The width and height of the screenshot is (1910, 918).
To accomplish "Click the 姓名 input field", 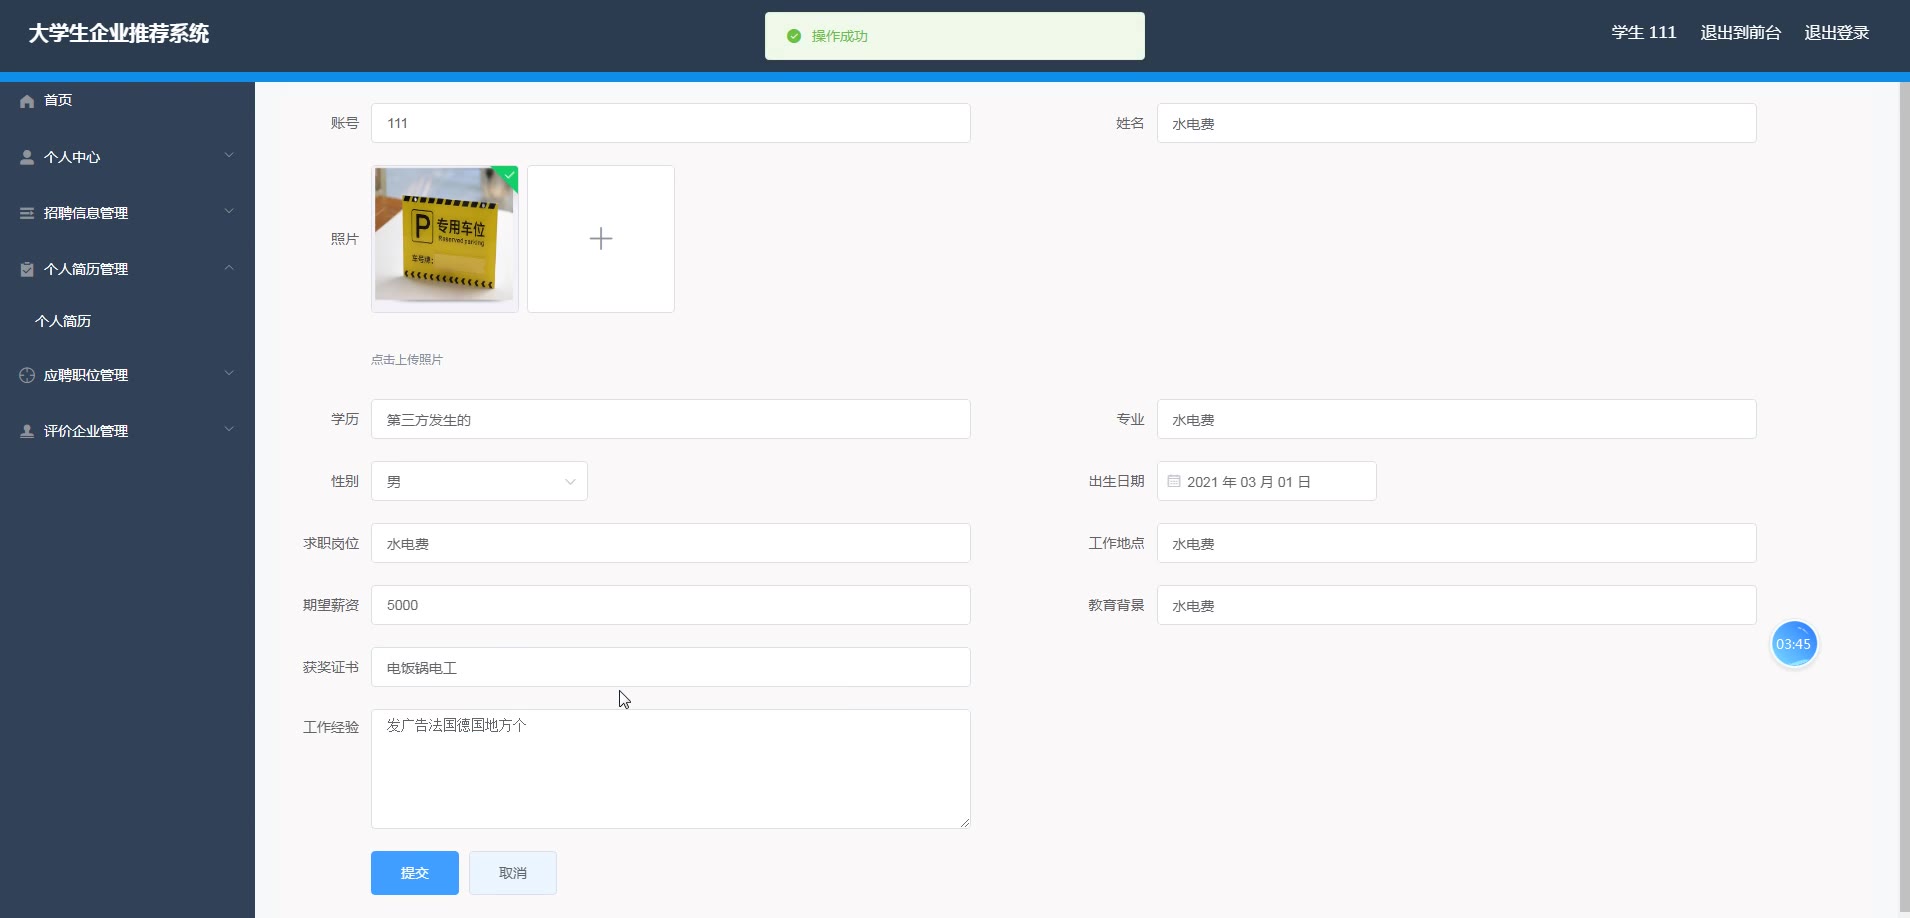I will pyautogui.click(x=1457, y=123).
